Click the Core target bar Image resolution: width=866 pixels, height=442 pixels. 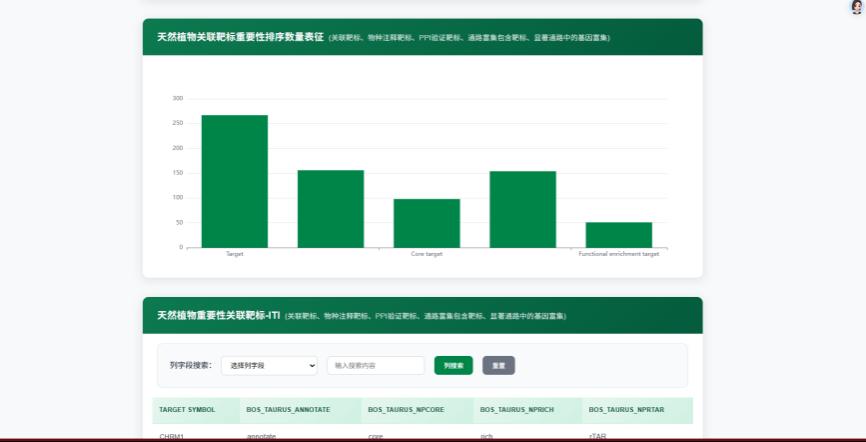(426, 223)
